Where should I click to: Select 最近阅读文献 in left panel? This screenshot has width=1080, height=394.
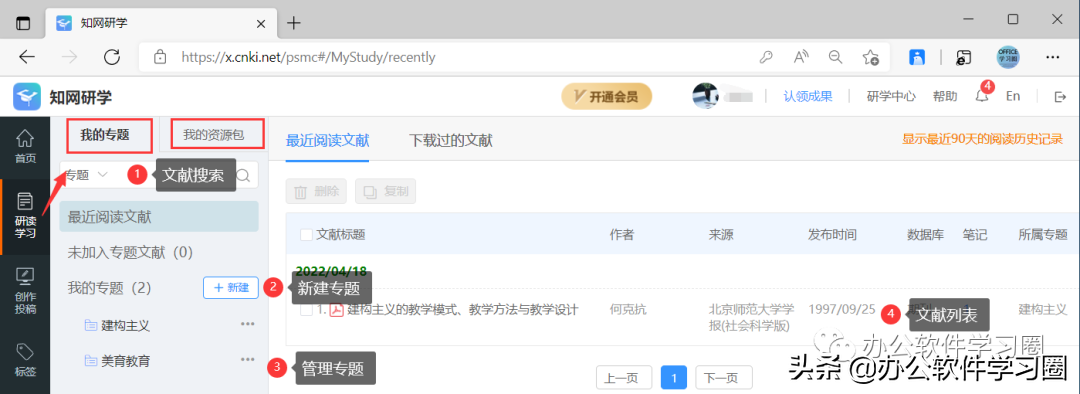tap(159, 217)
